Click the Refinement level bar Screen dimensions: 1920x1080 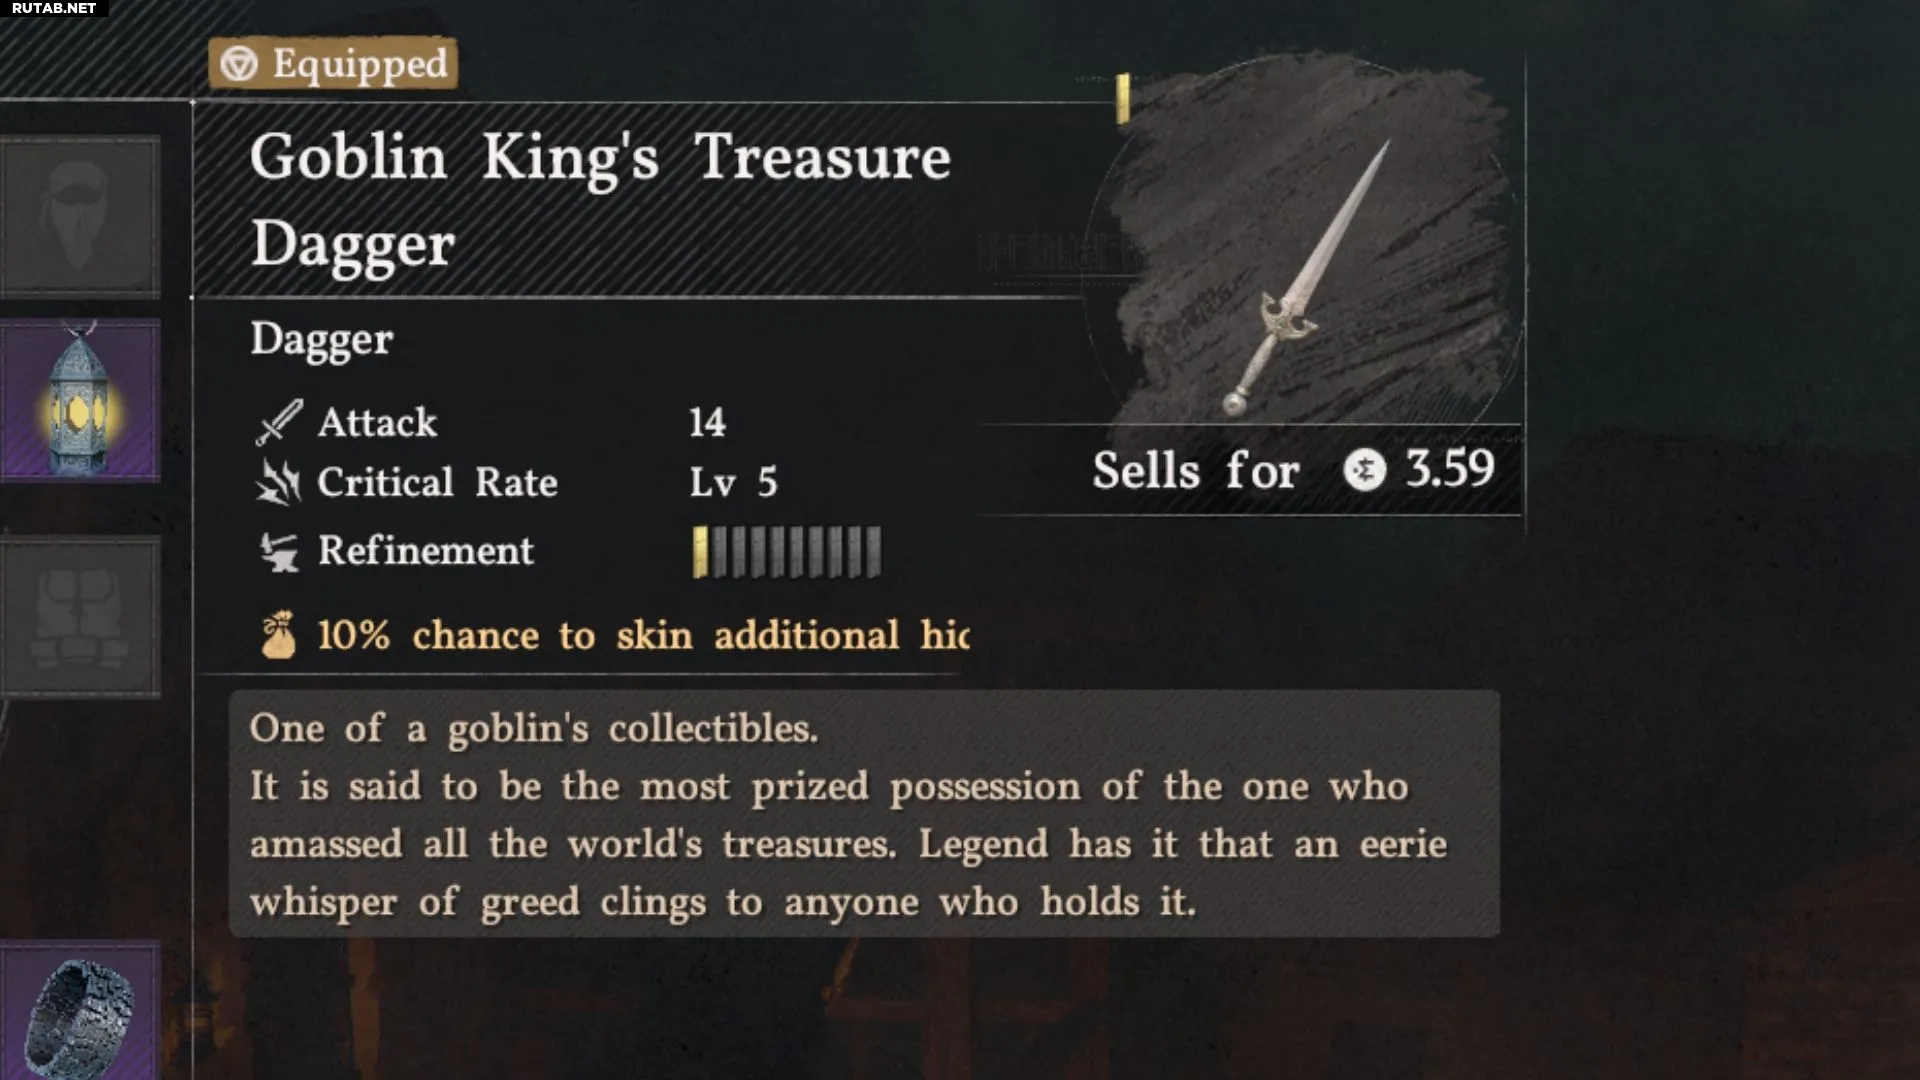click(787, 552)
